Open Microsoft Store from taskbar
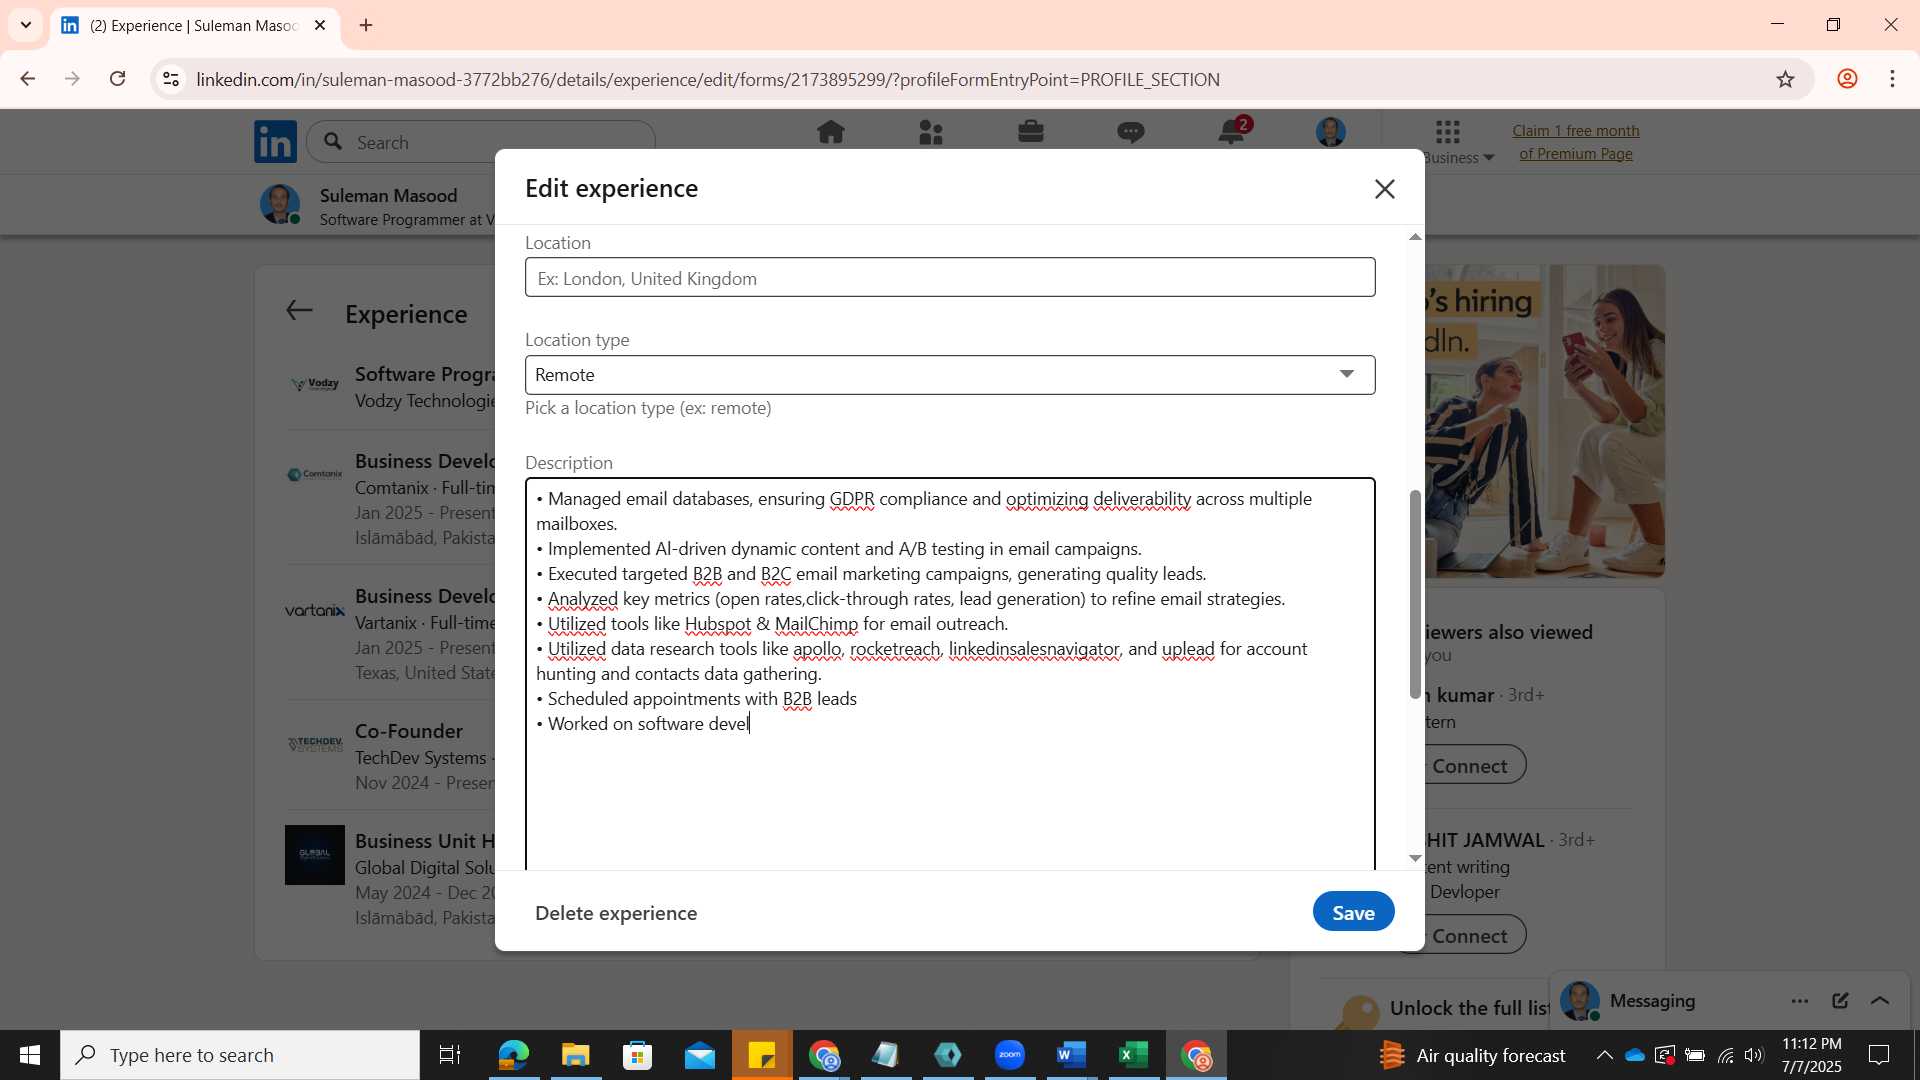The width and height of the screenshot is (1920, 1080). (637, 1055)
